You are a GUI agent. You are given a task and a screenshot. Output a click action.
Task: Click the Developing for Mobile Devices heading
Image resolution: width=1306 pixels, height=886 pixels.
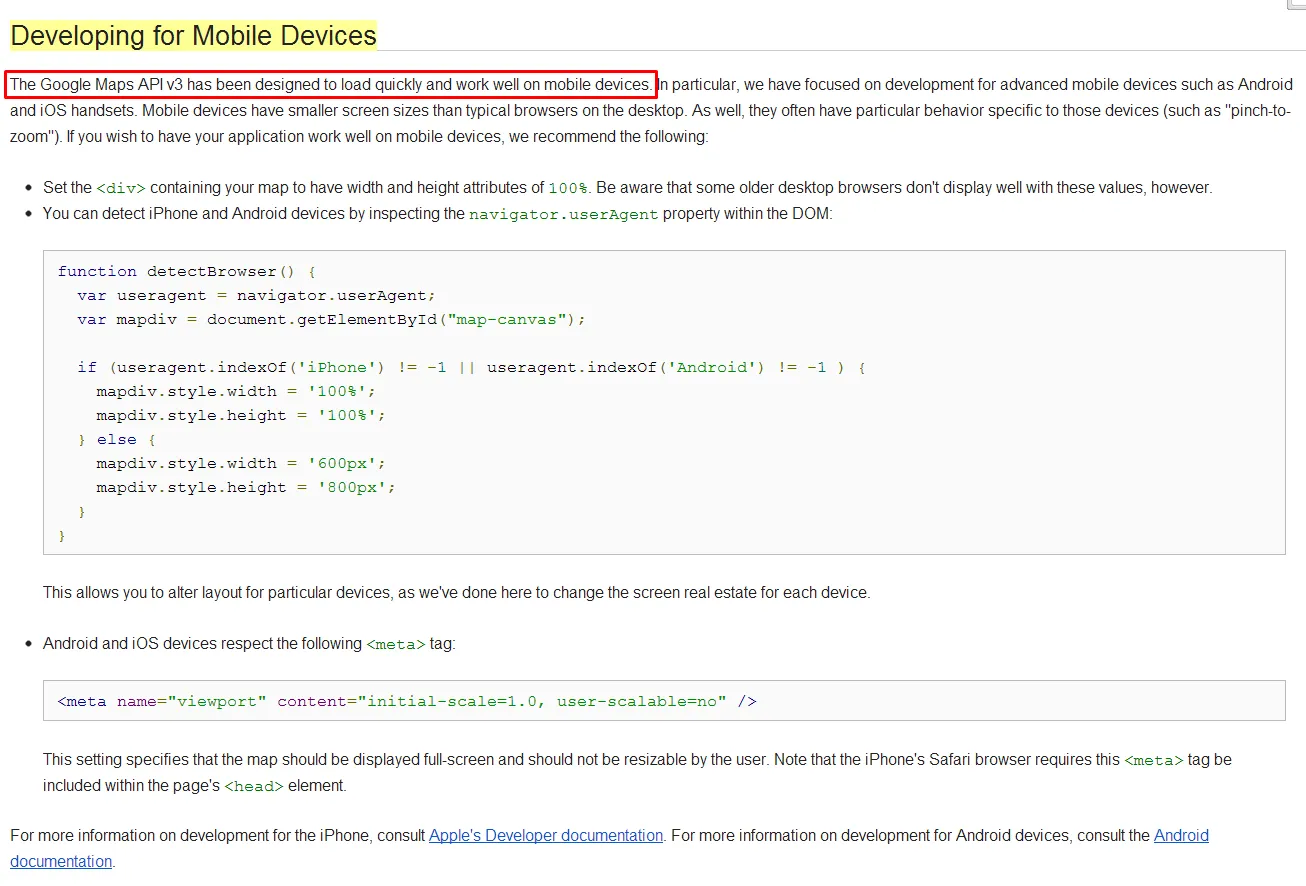[193, 35]
